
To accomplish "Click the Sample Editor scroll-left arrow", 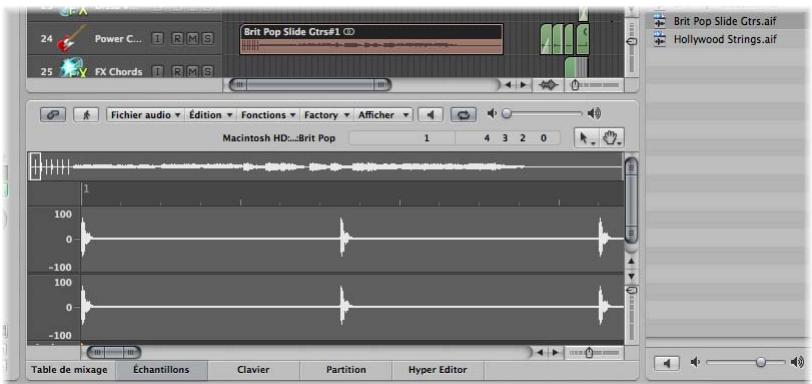I will click(x=541, y=352).
